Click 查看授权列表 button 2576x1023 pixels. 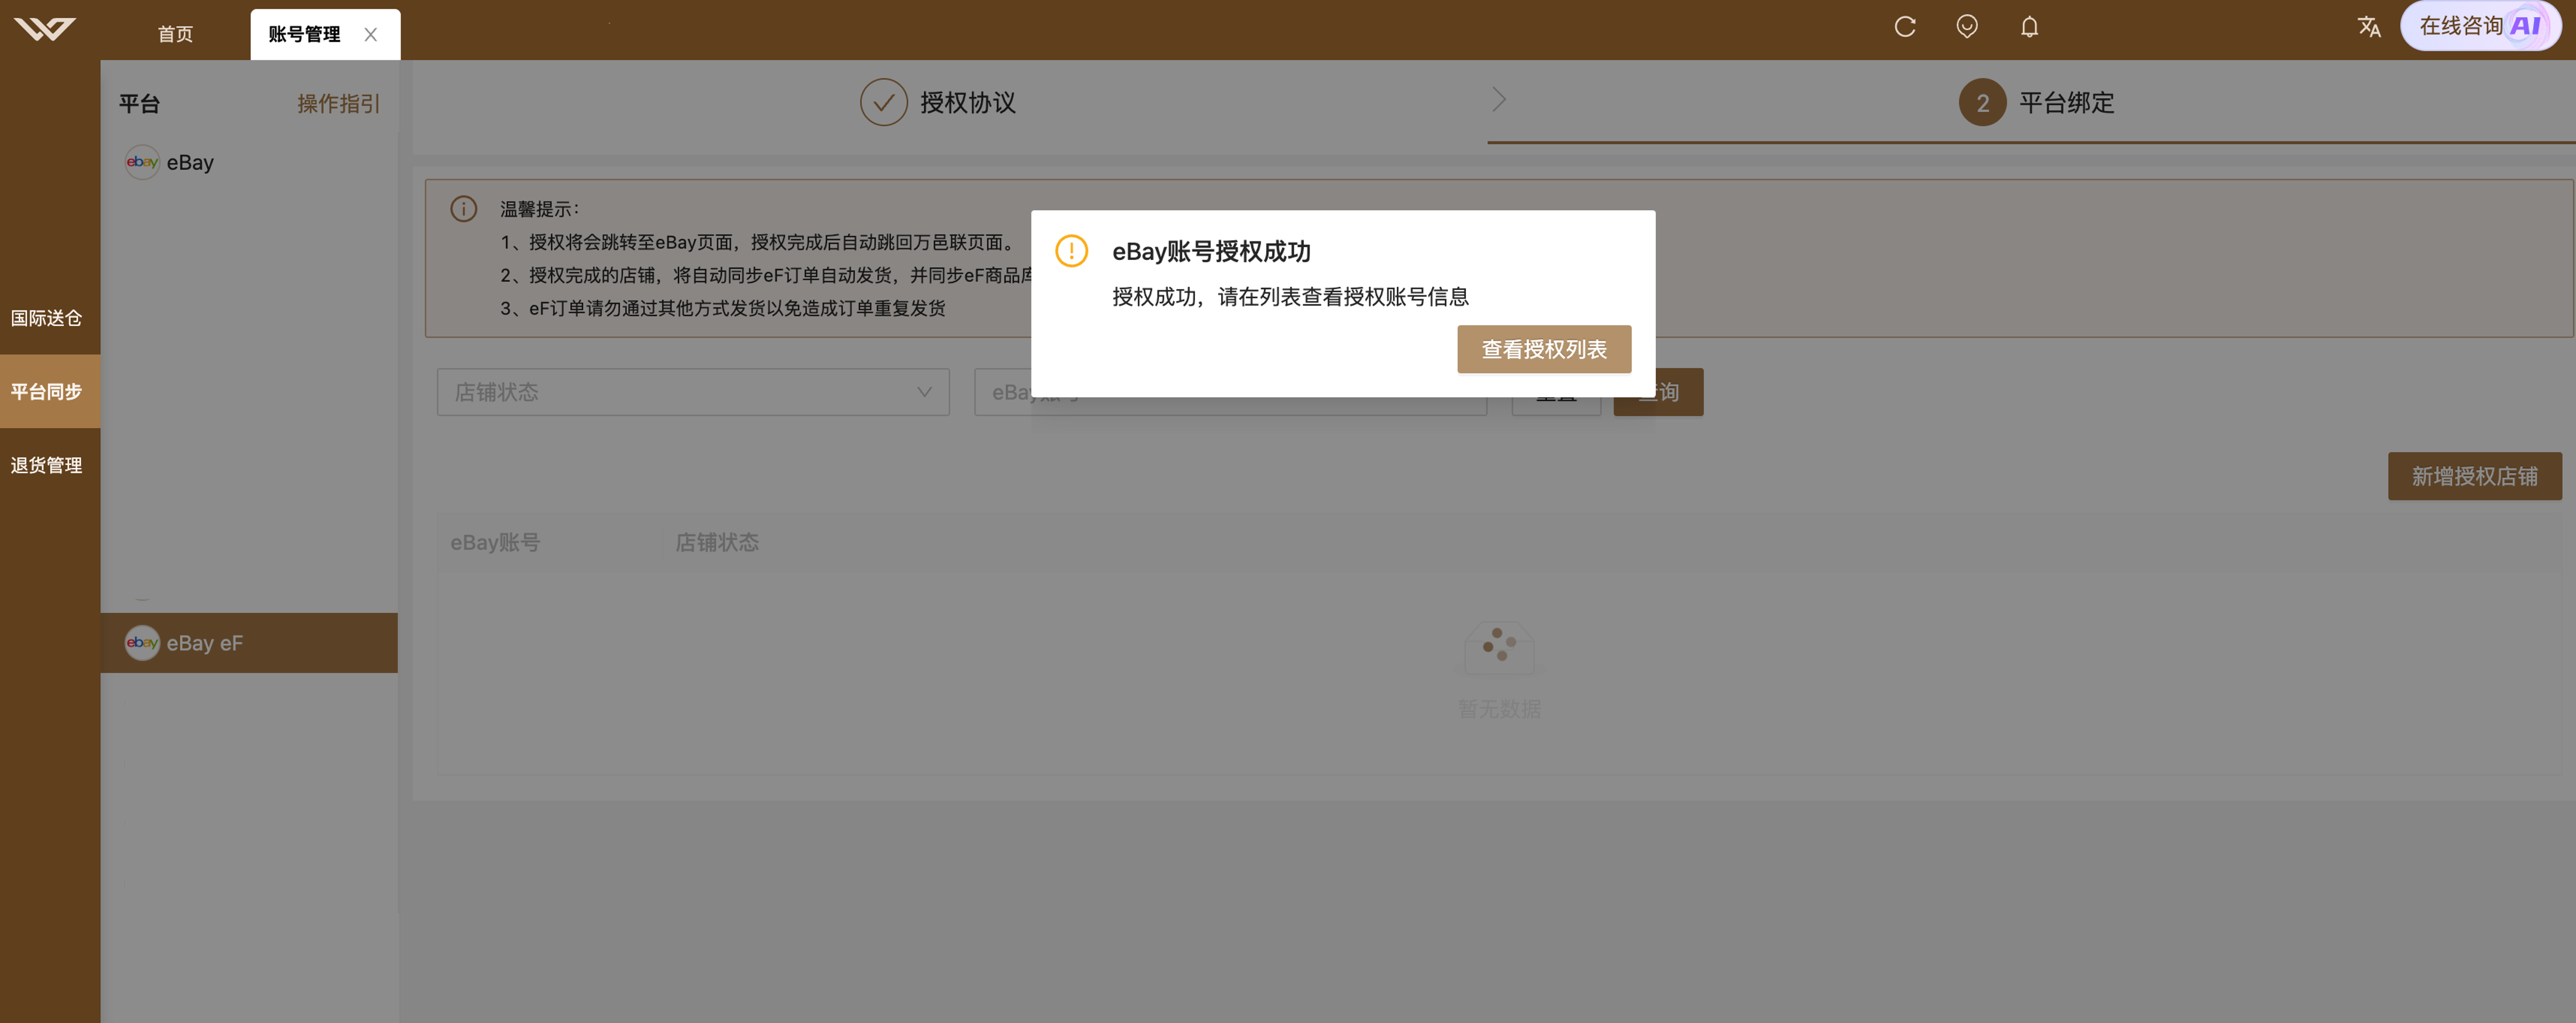(x=1544, y=350)
